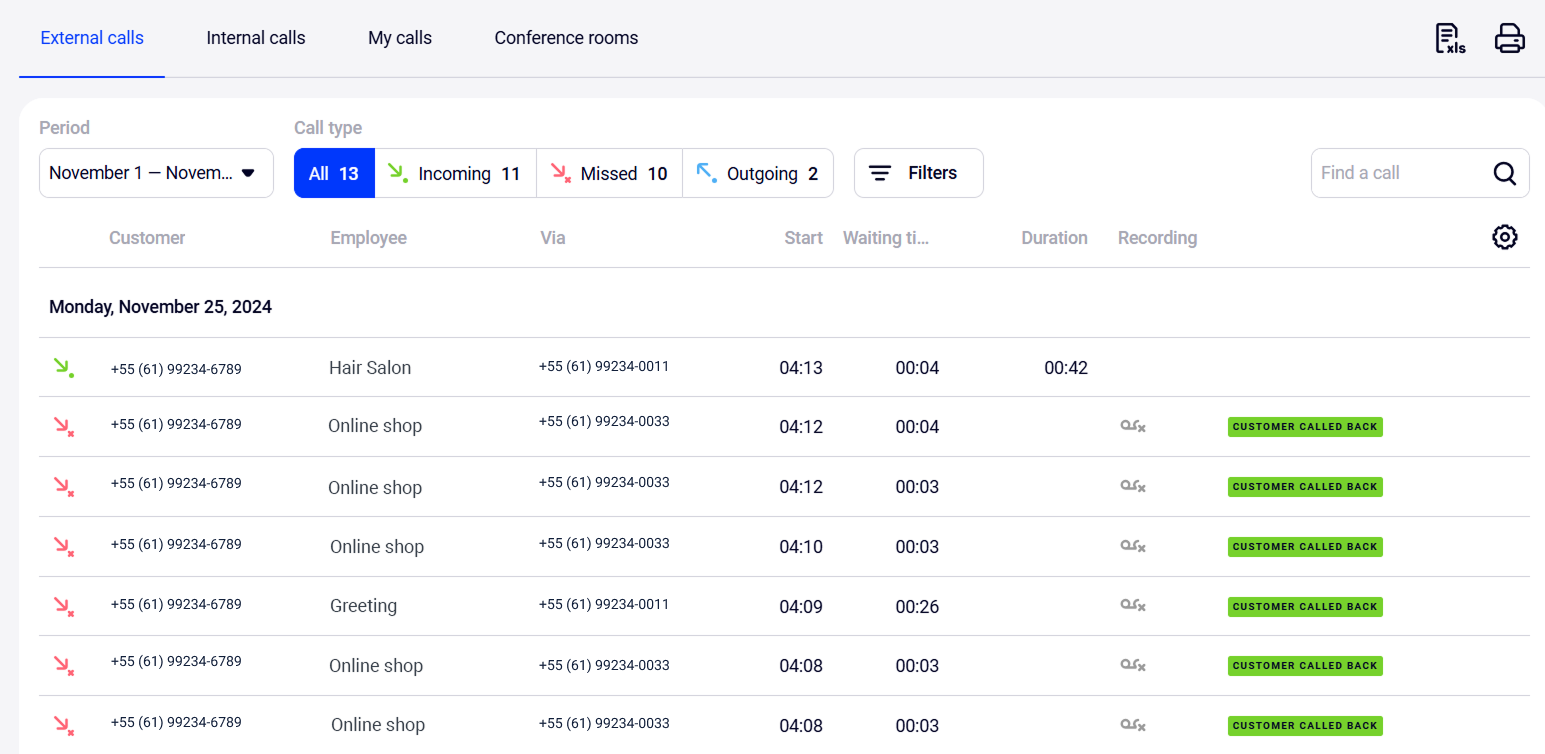Open the Period date range dropdown

point(156,173)
